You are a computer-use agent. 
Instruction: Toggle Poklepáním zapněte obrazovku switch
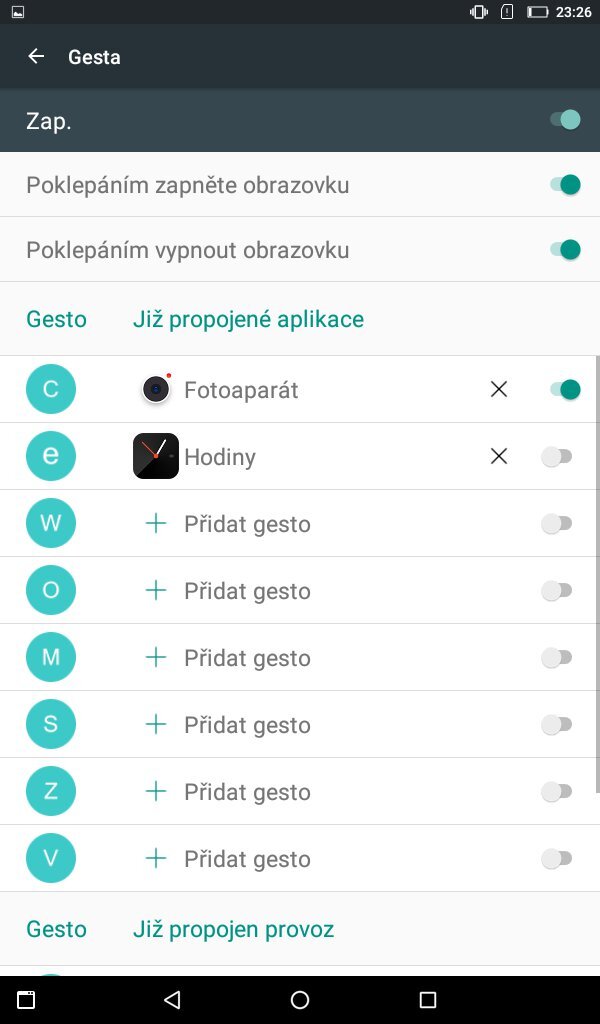pyautogui.click(x=565, y=185)
